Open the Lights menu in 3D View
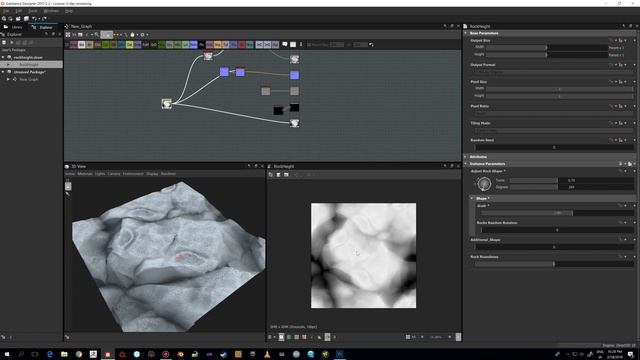 100,174
